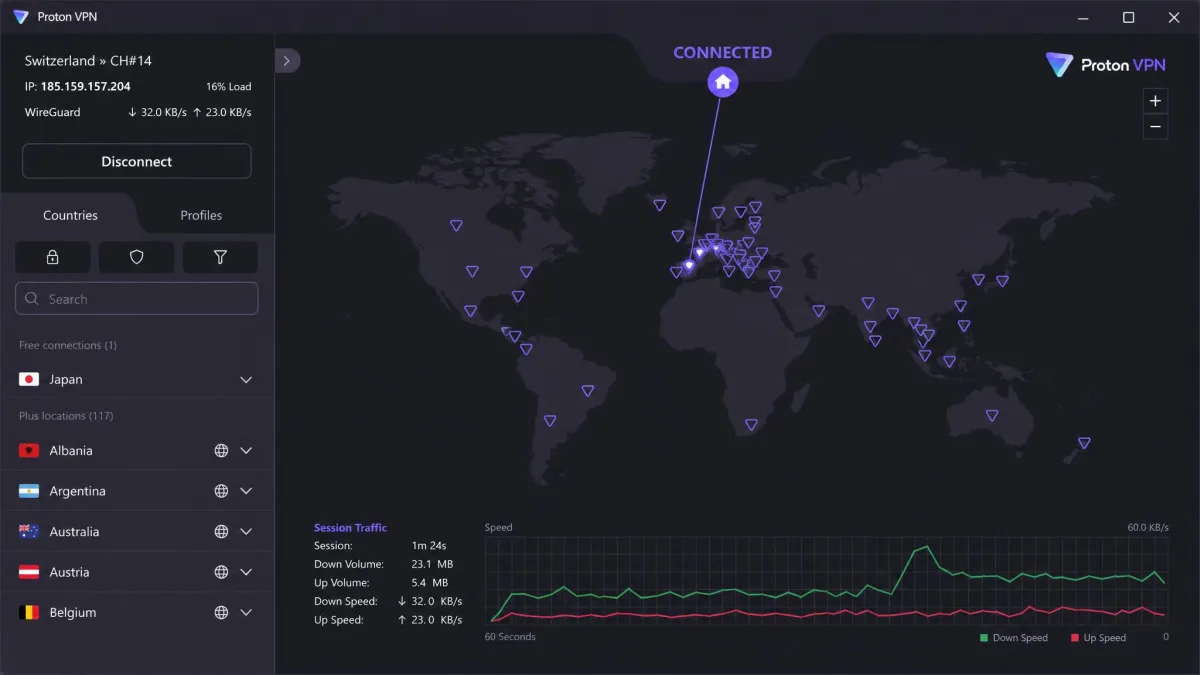Click the Proton VPN title bar logo
1200x675 pixels.
(21, 17)
